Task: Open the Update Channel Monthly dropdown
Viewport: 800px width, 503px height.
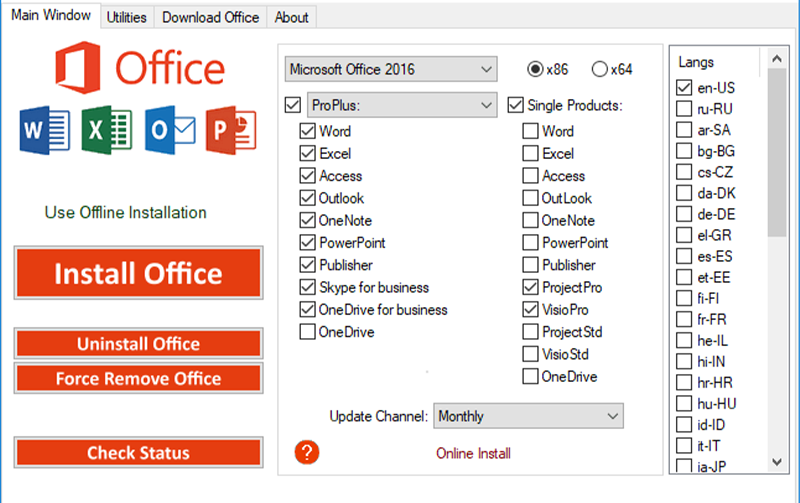Action: 528,416
